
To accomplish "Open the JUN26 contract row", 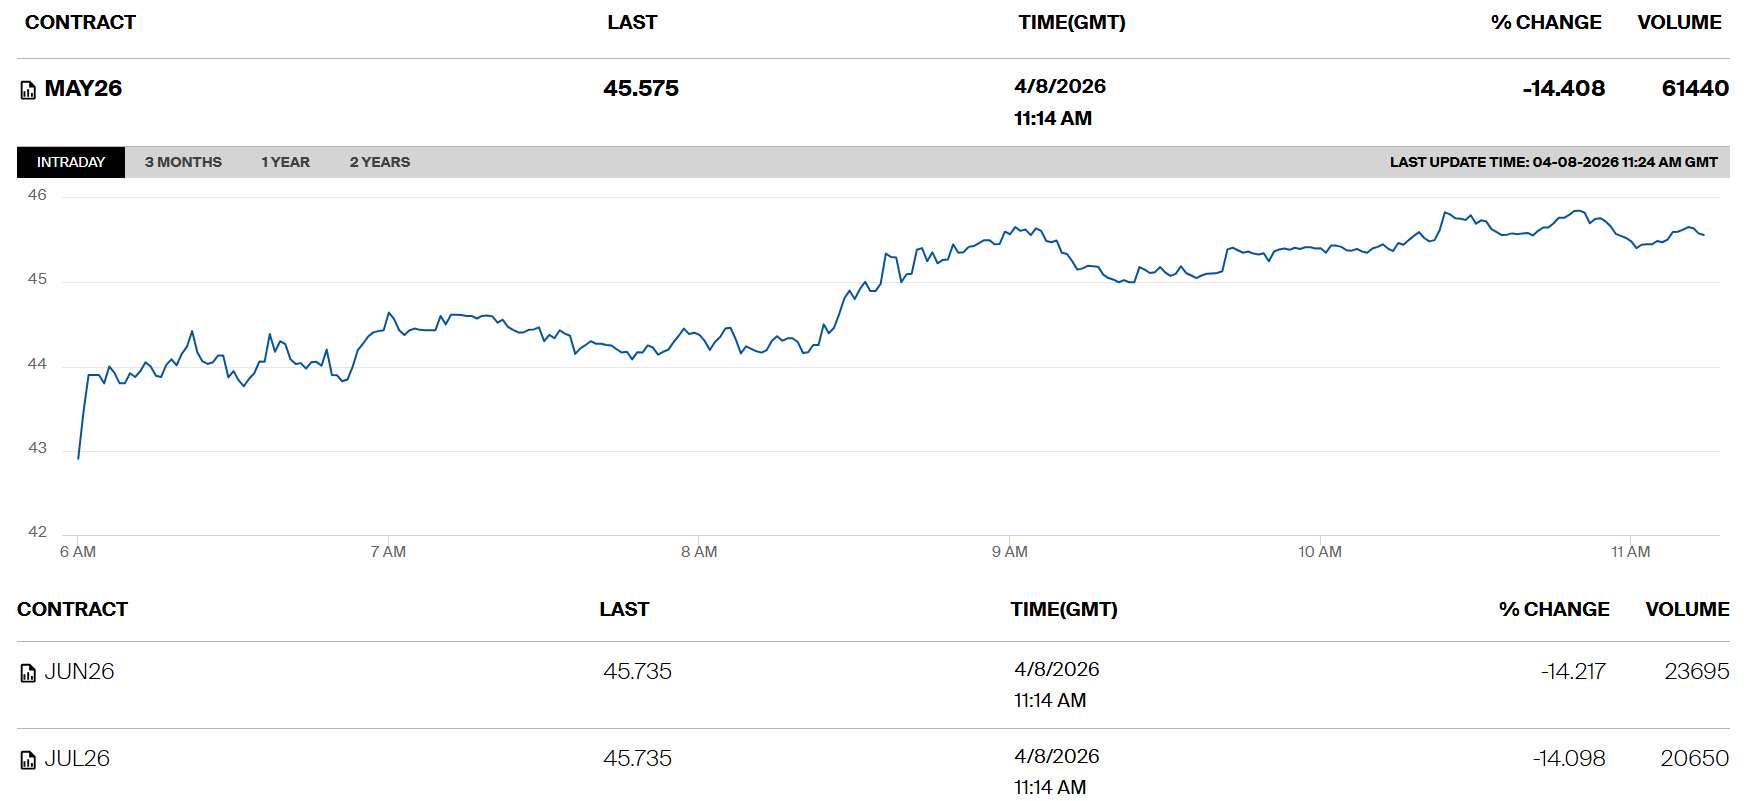I will tap(79, 672).
